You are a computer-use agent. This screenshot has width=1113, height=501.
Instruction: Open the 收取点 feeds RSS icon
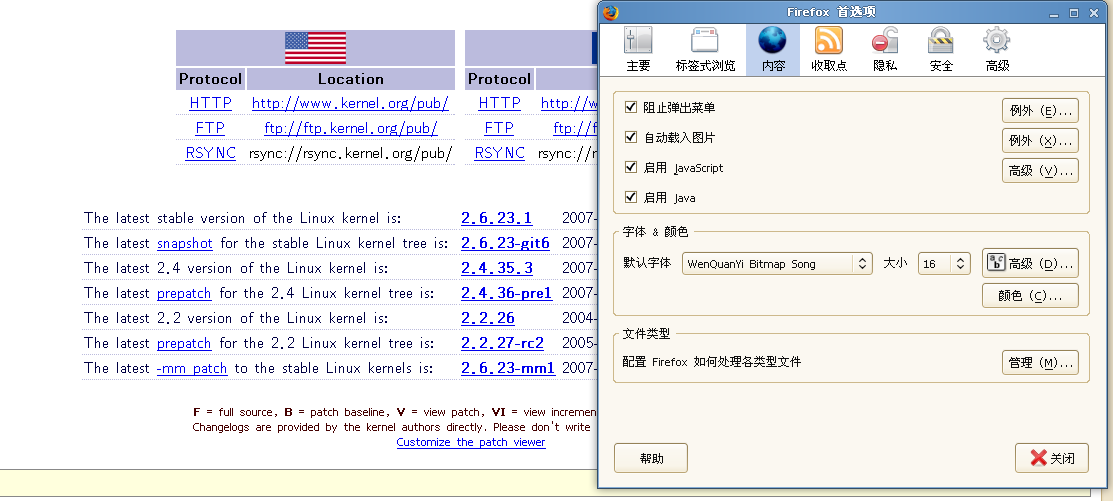pos(828,50)
